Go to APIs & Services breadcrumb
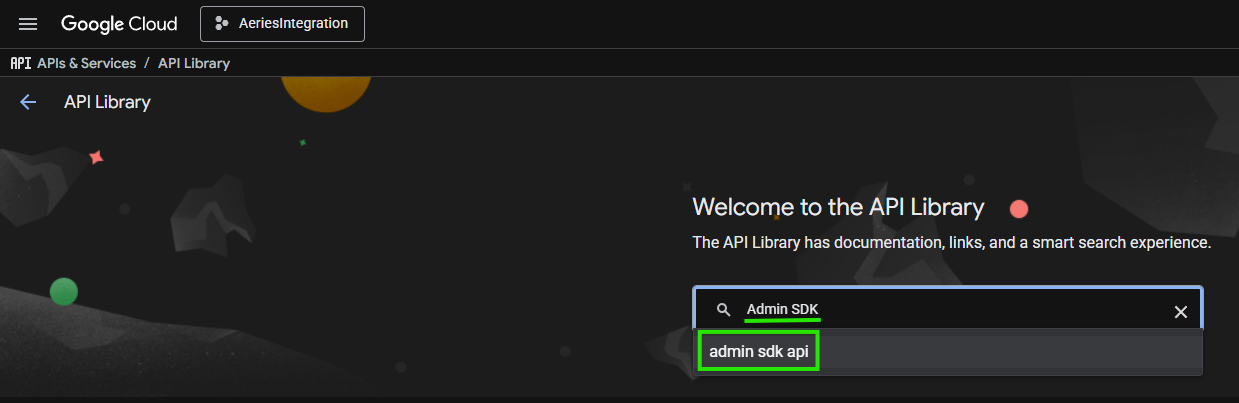 (x=86, y=63)
